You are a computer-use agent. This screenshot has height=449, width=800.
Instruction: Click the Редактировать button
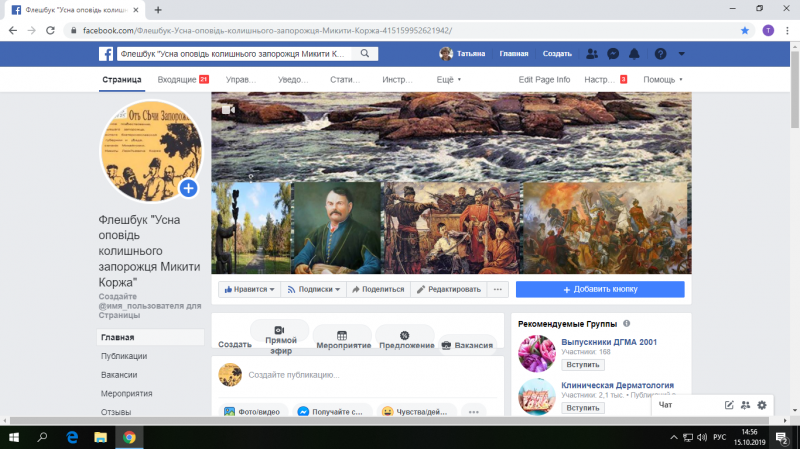[x=448, y=289]
